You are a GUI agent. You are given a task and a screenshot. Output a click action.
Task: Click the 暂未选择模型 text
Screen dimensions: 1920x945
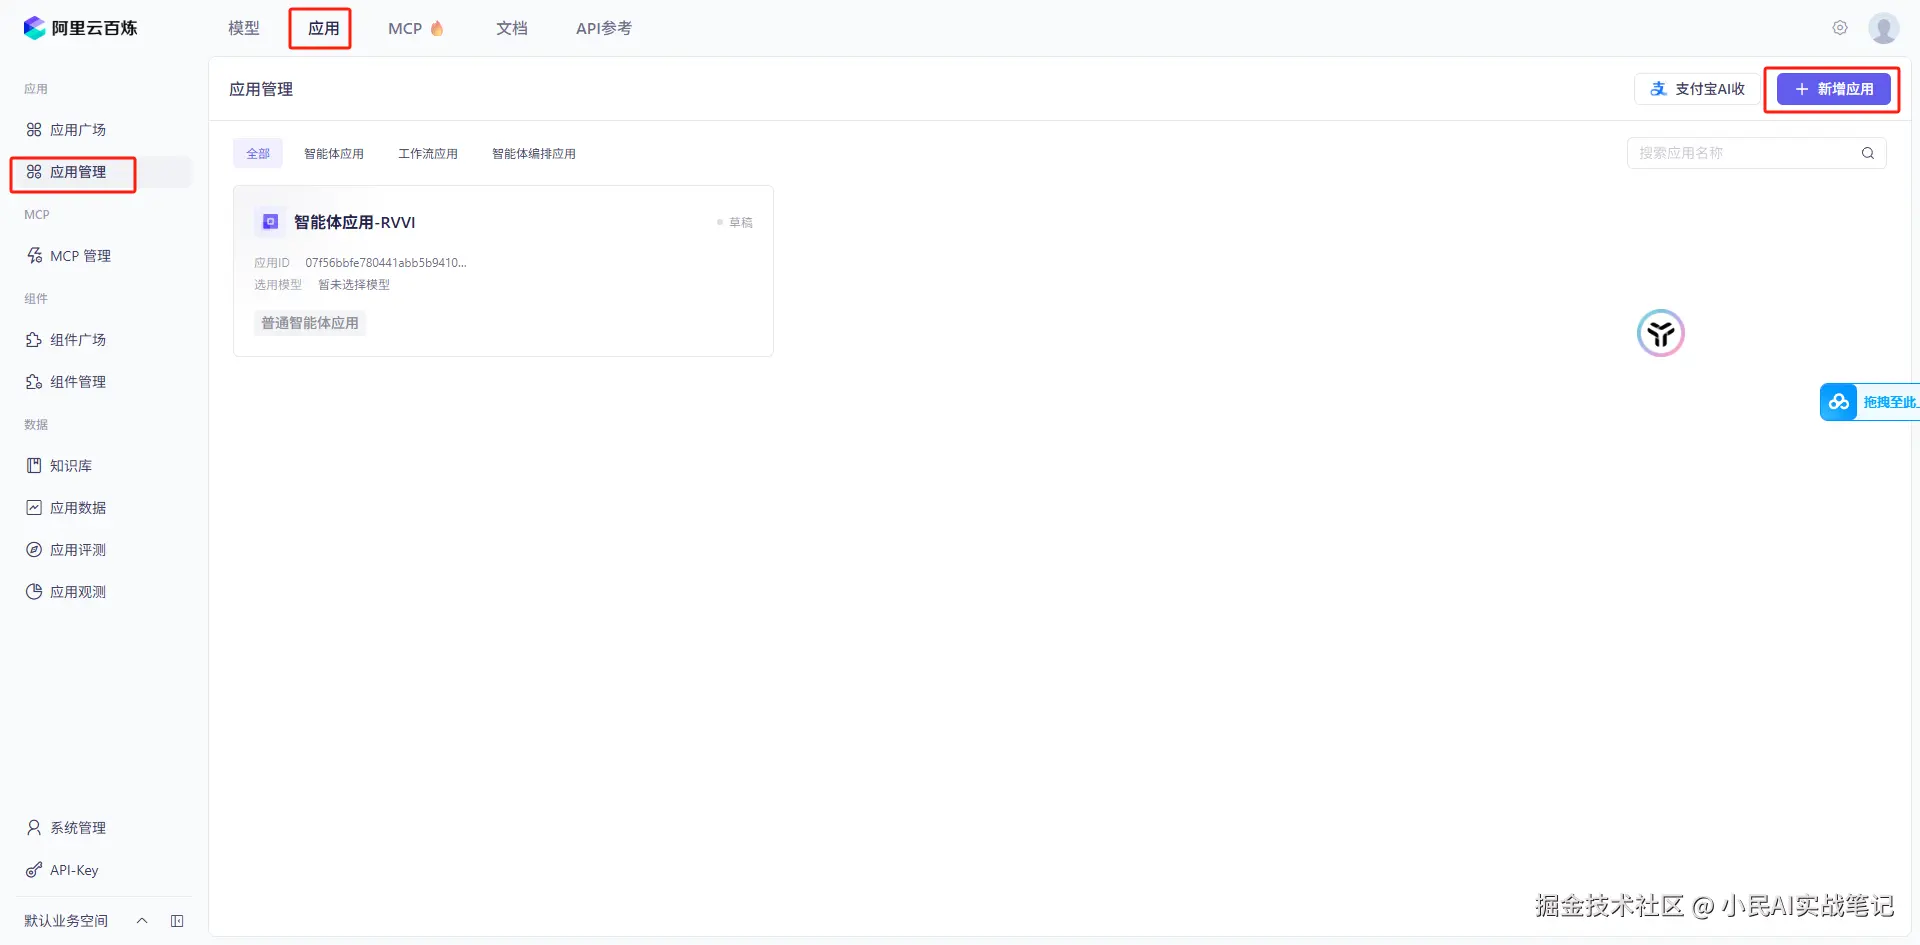tap(354, 285)
